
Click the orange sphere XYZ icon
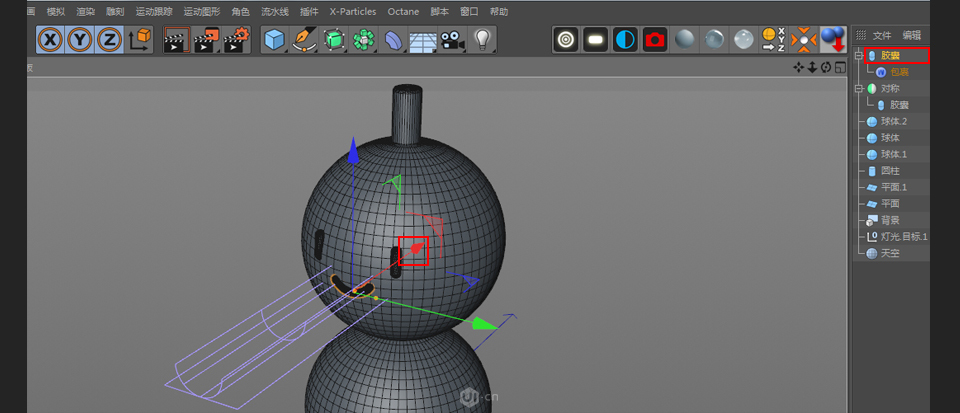[x=773, y=40]
